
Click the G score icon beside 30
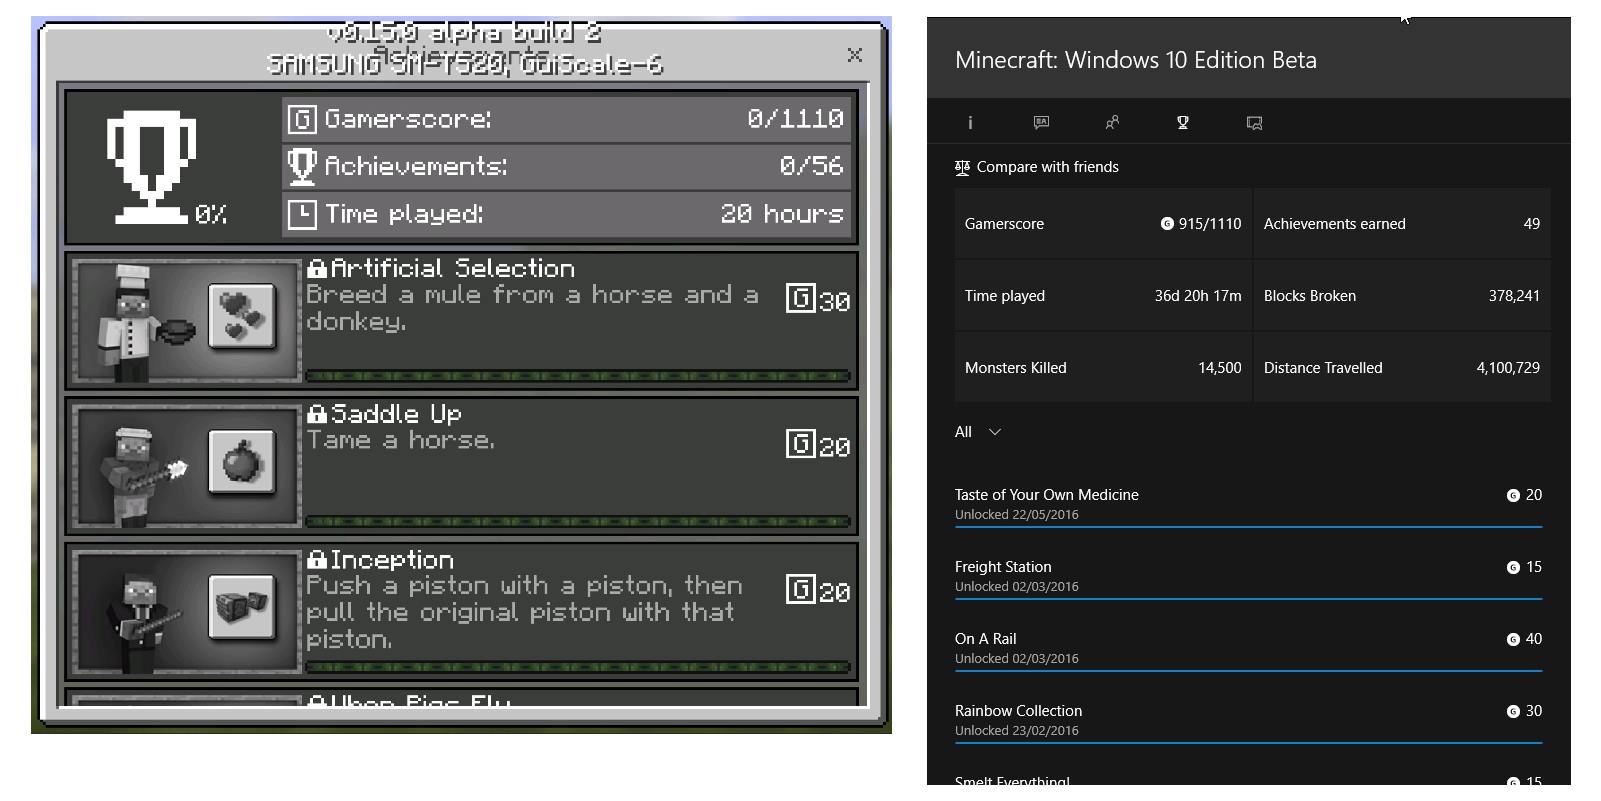tap(801, 299)
